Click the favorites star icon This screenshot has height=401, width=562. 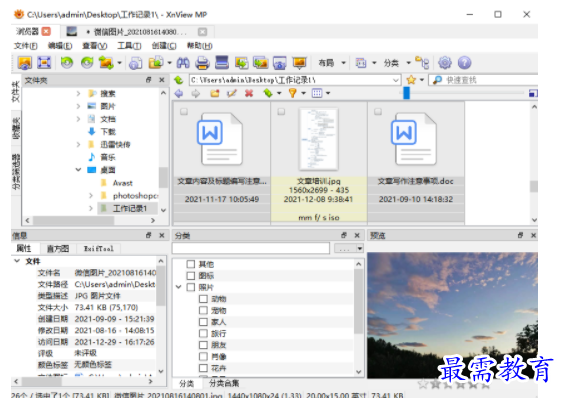coord(411,80)
